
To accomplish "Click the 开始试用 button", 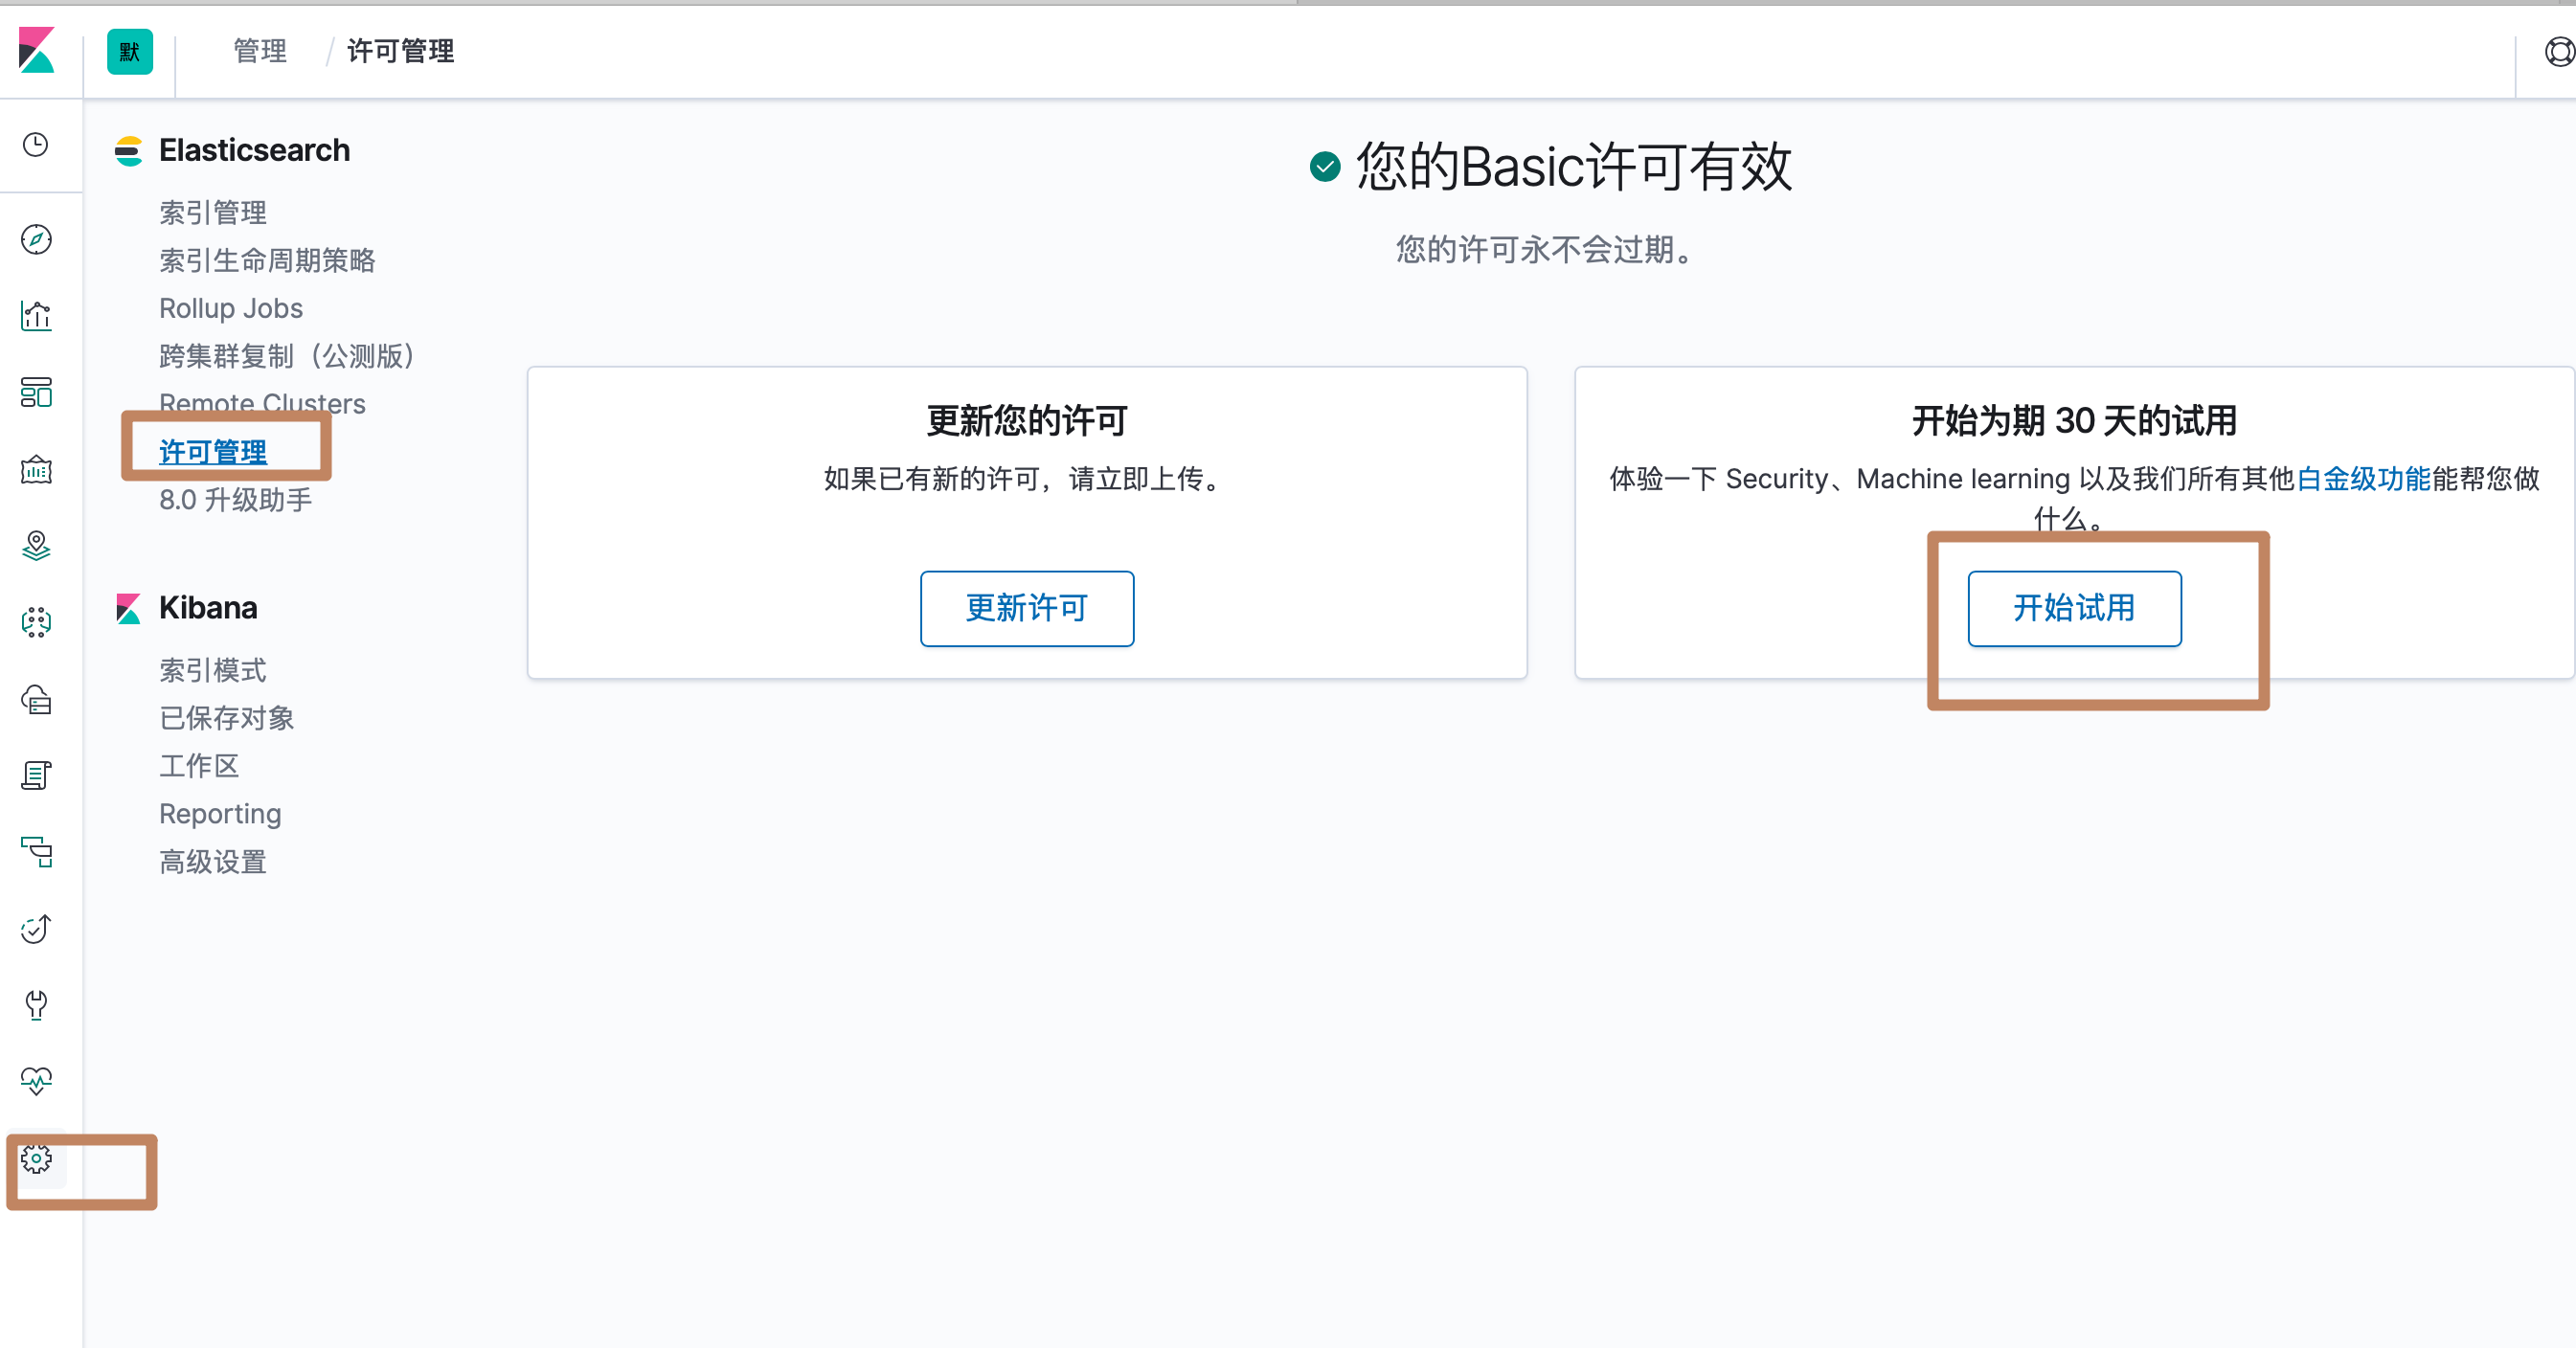I will [x=2073, y=608].
